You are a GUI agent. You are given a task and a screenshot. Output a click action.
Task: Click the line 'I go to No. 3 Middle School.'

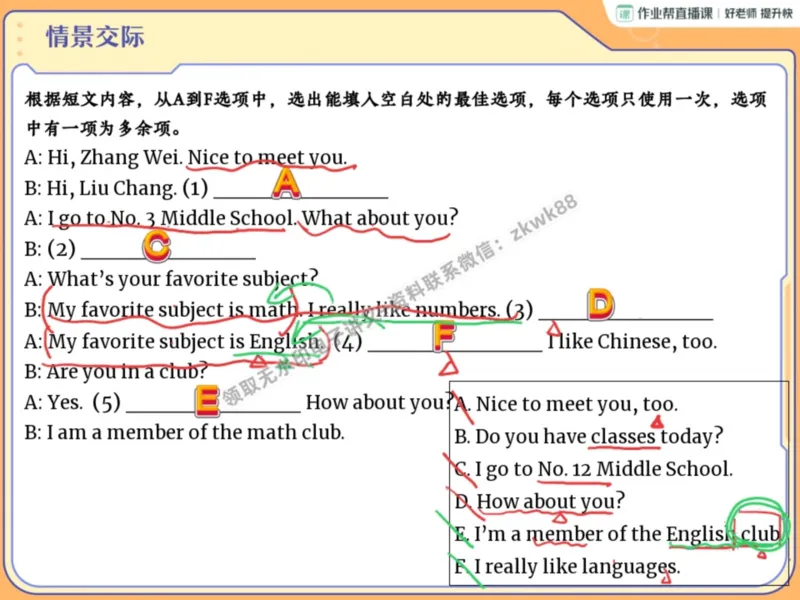click(171, 218)
